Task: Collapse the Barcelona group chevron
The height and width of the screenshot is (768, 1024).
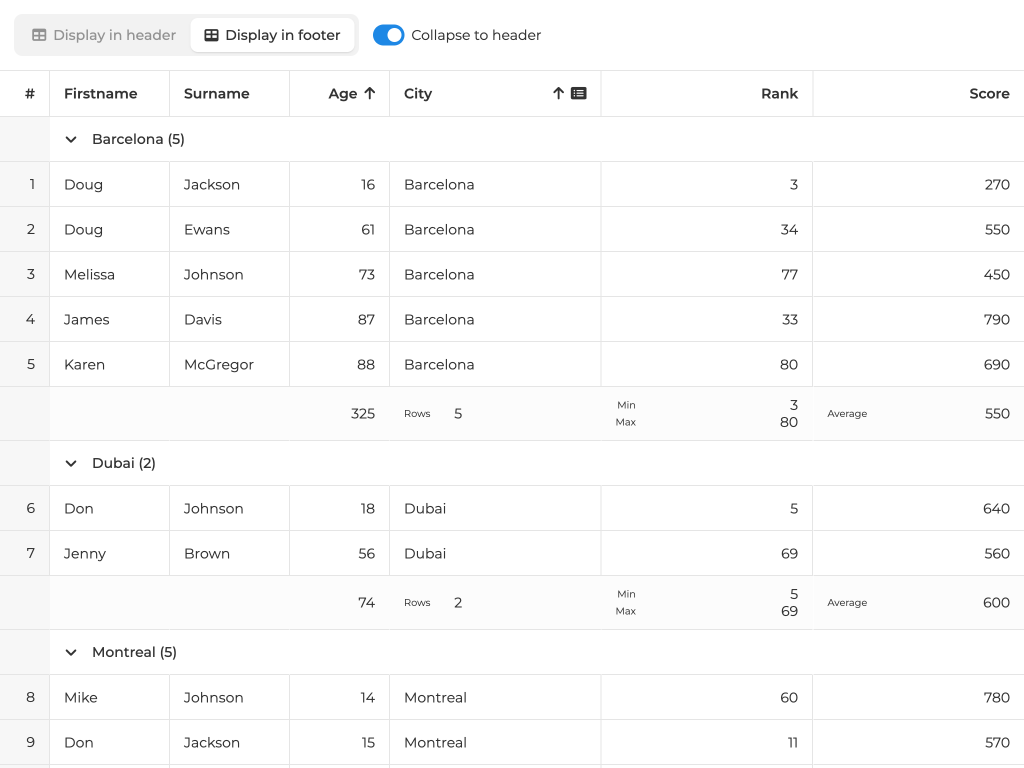Action: [x=71, y=139]
